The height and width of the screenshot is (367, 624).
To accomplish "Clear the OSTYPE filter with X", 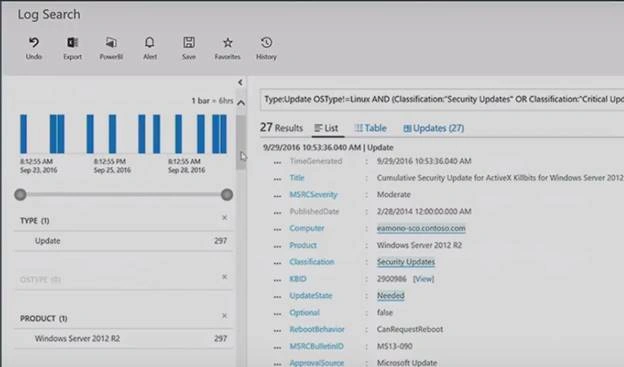I will 224,277.
